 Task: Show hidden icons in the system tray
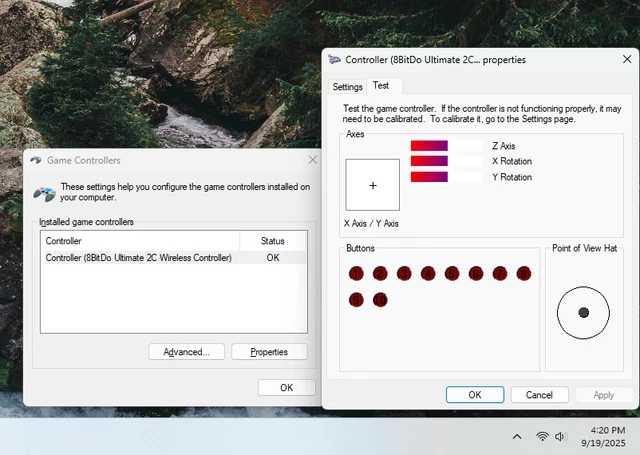point(517,437)
